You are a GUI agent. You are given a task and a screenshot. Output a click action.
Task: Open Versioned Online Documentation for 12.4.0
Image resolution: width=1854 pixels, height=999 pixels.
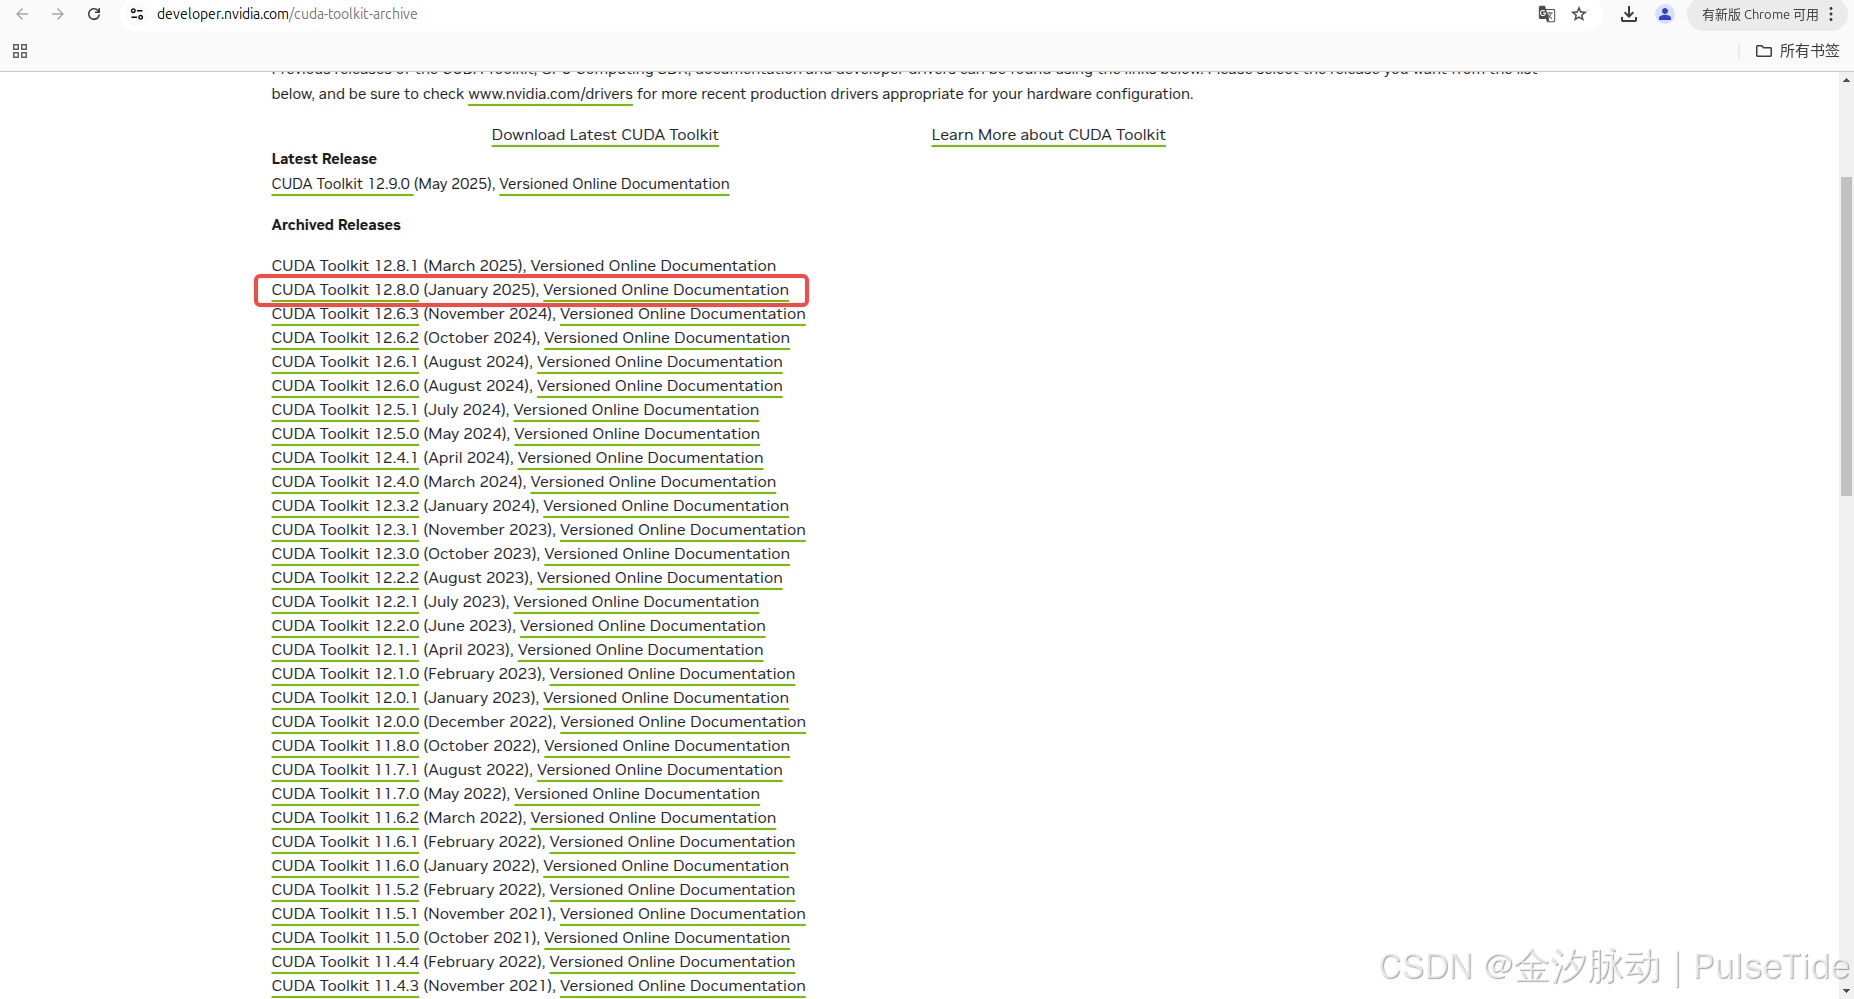pyautogui.click(x=653, y=482)
